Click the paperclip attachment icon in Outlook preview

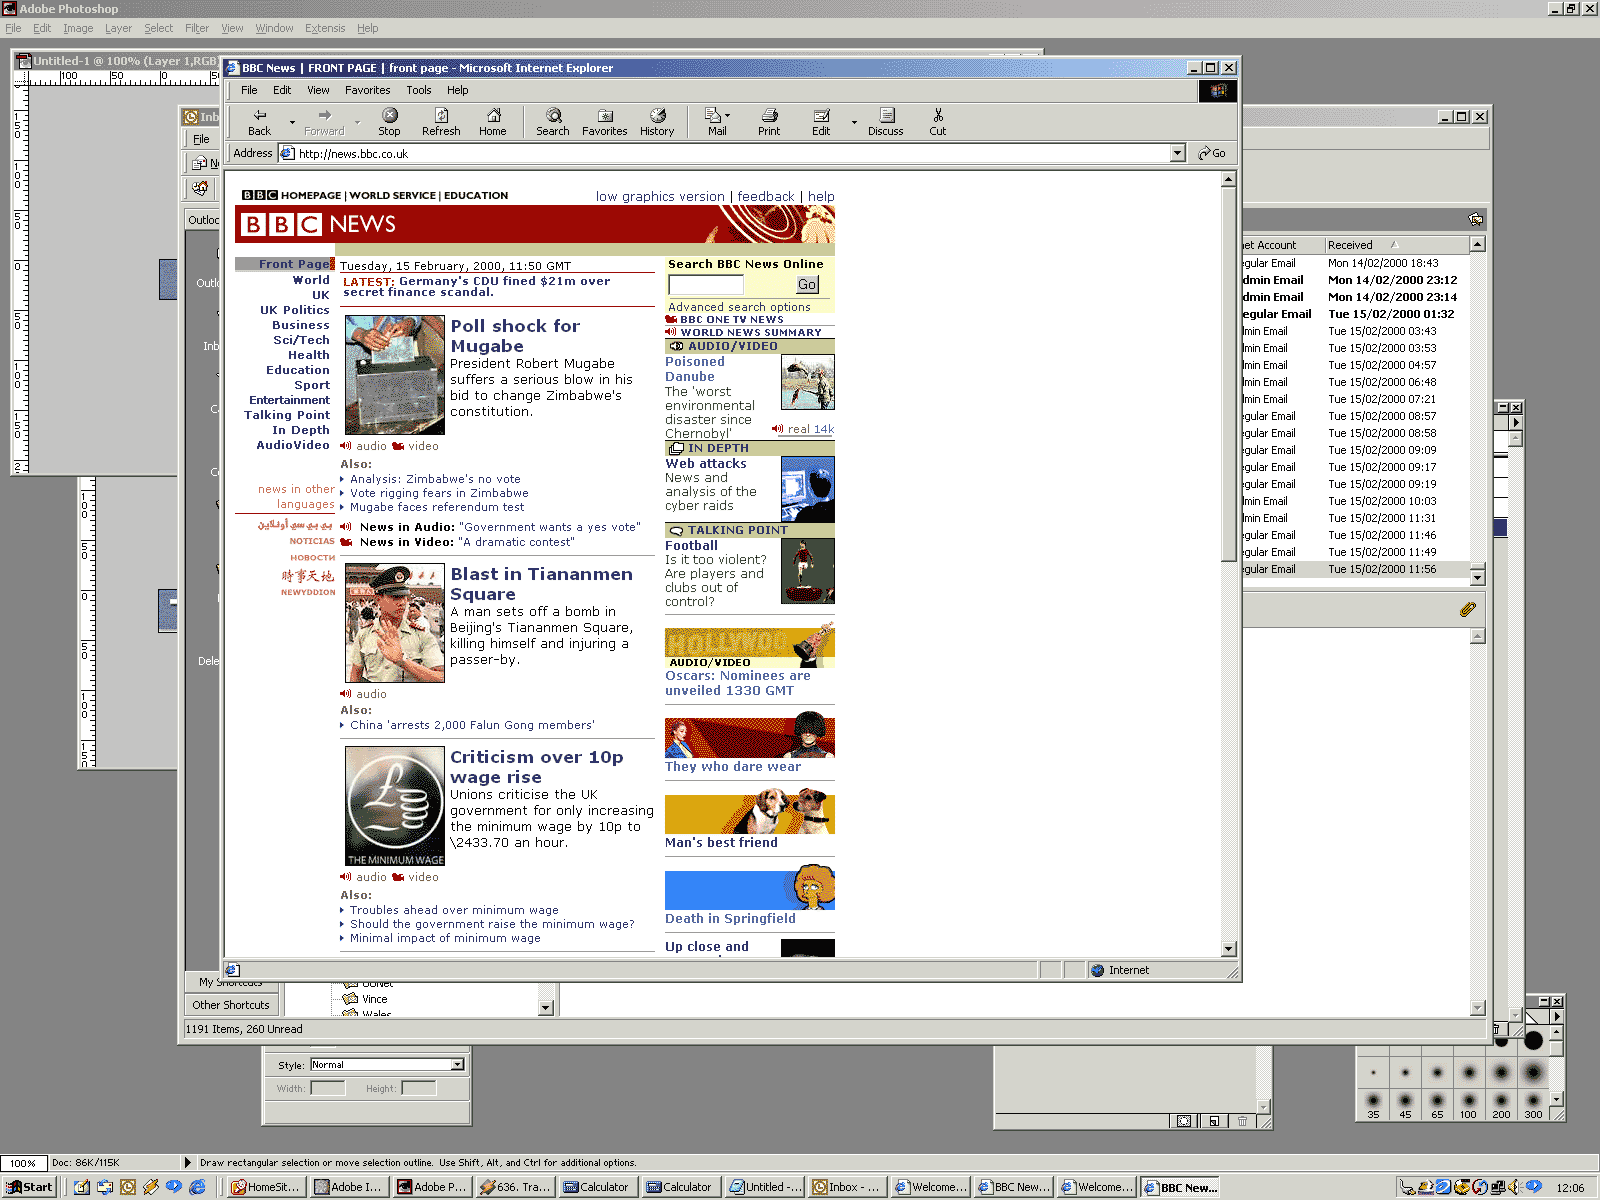1468,609
